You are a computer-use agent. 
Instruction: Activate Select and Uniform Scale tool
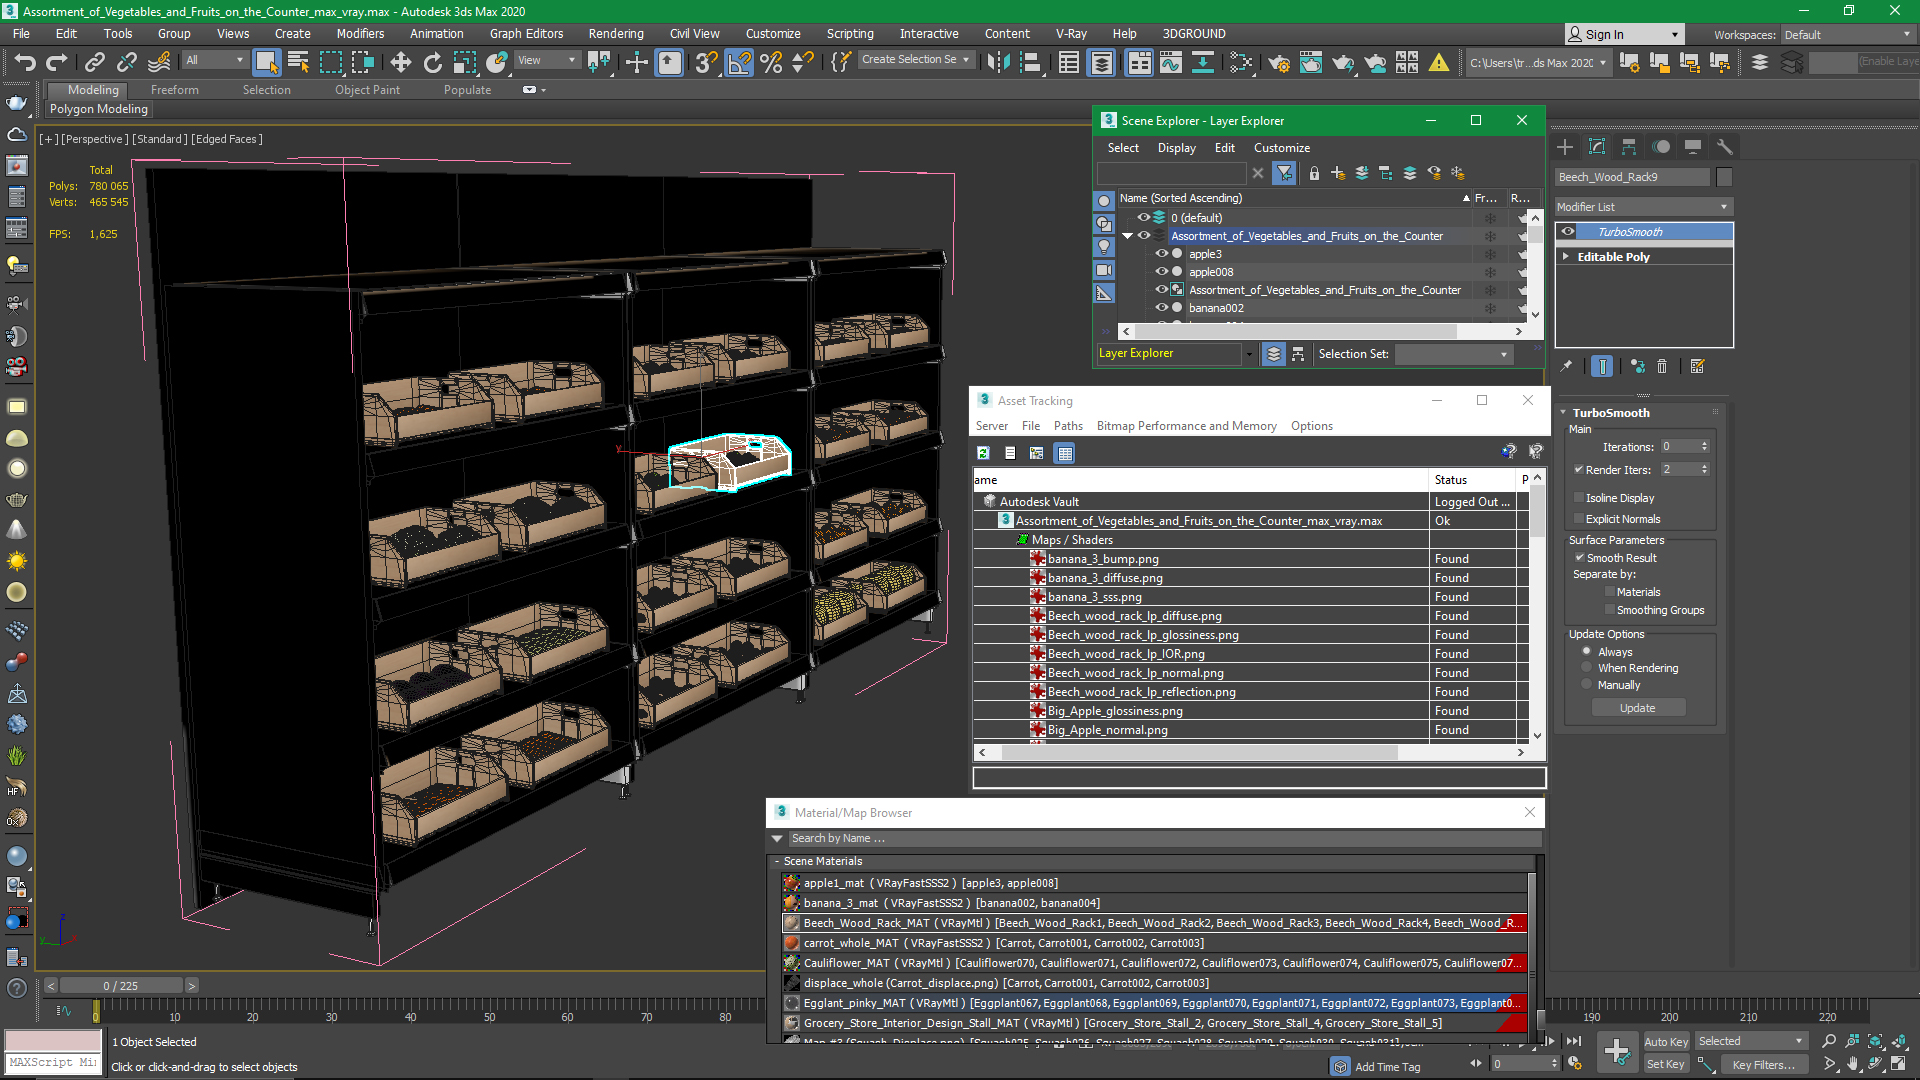point(465,63)
